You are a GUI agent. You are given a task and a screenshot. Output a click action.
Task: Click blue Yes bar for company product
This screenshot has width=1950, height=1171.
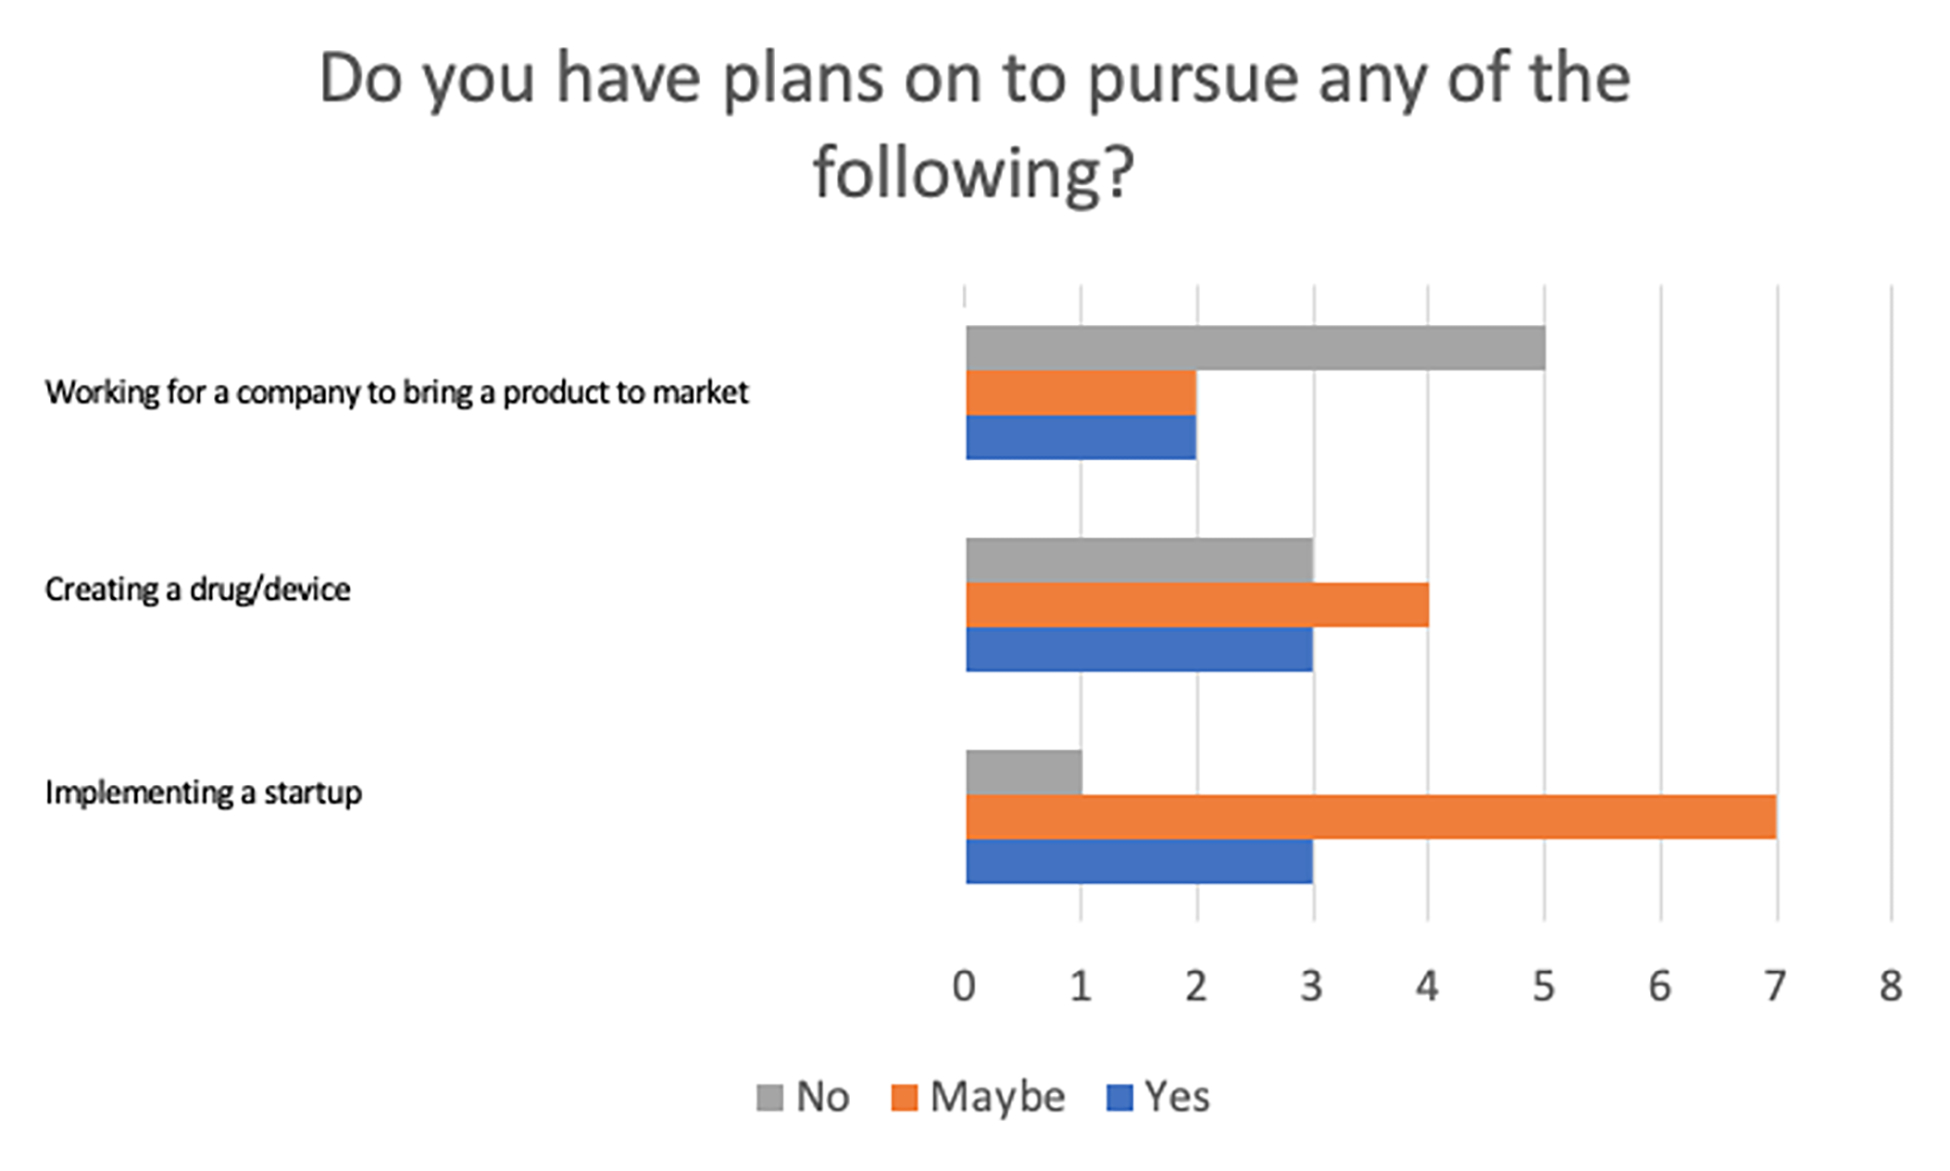coord(1081,438)
